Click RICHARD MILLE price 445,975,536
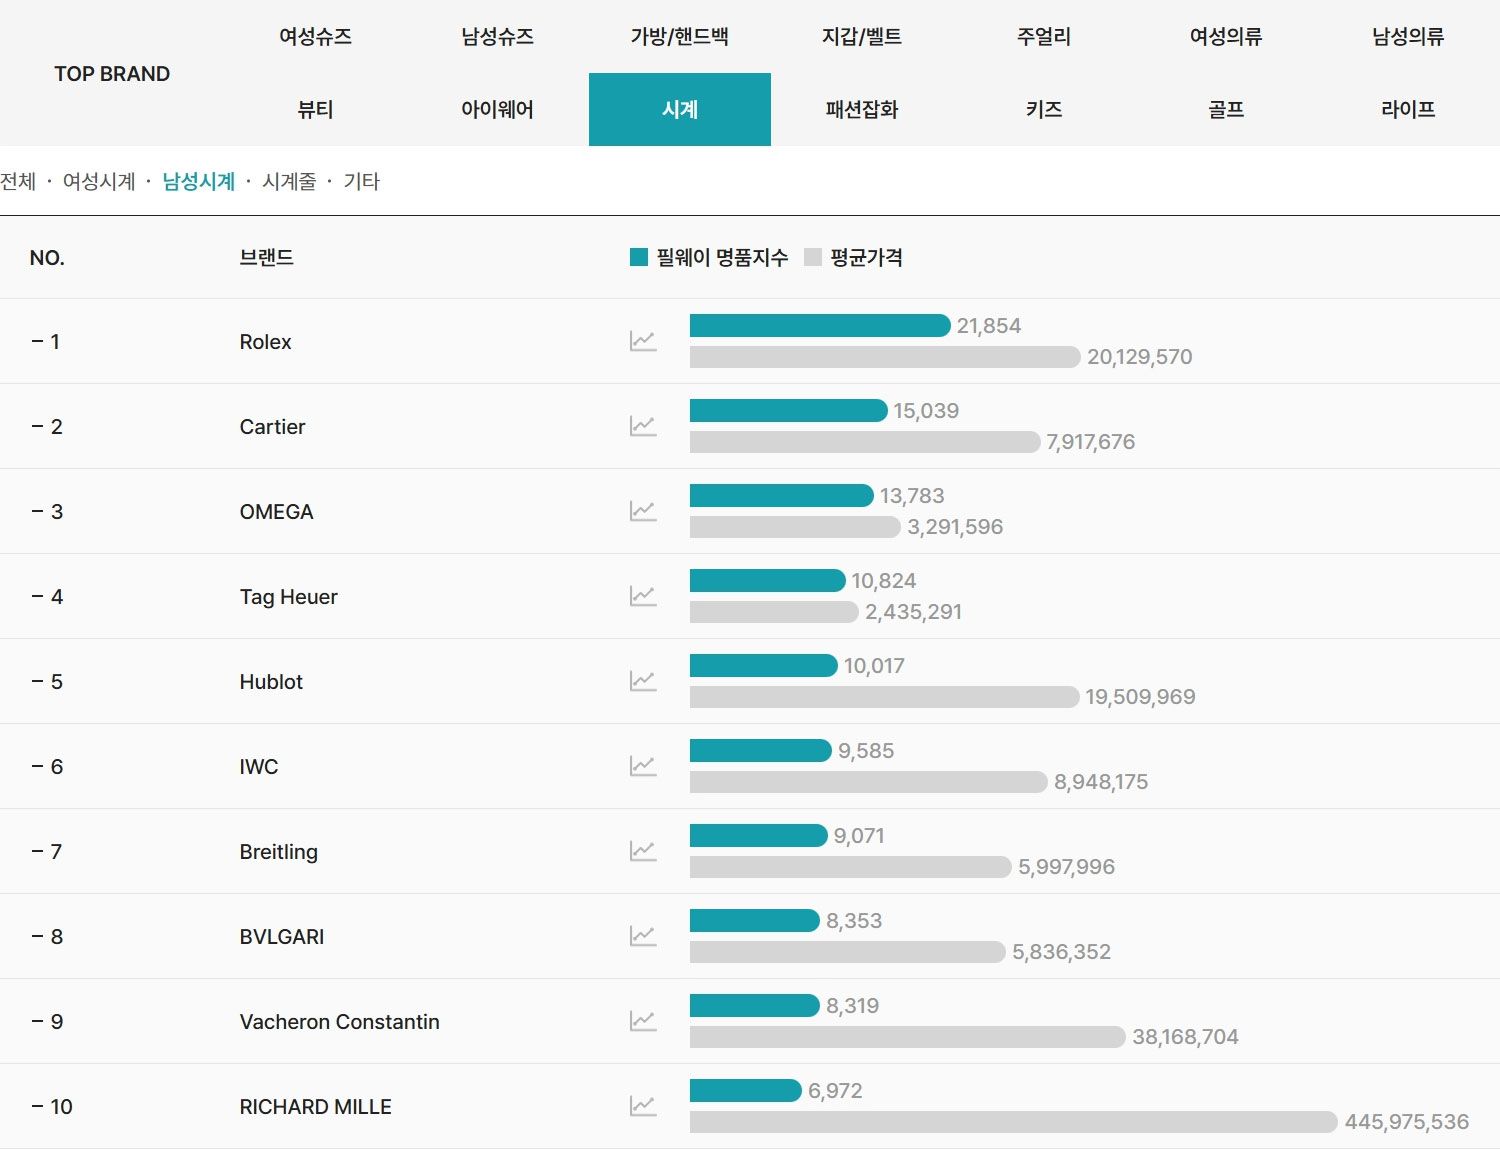The height and width of the screenshot is (1149, 1500). click(x=1407, y=1122)
